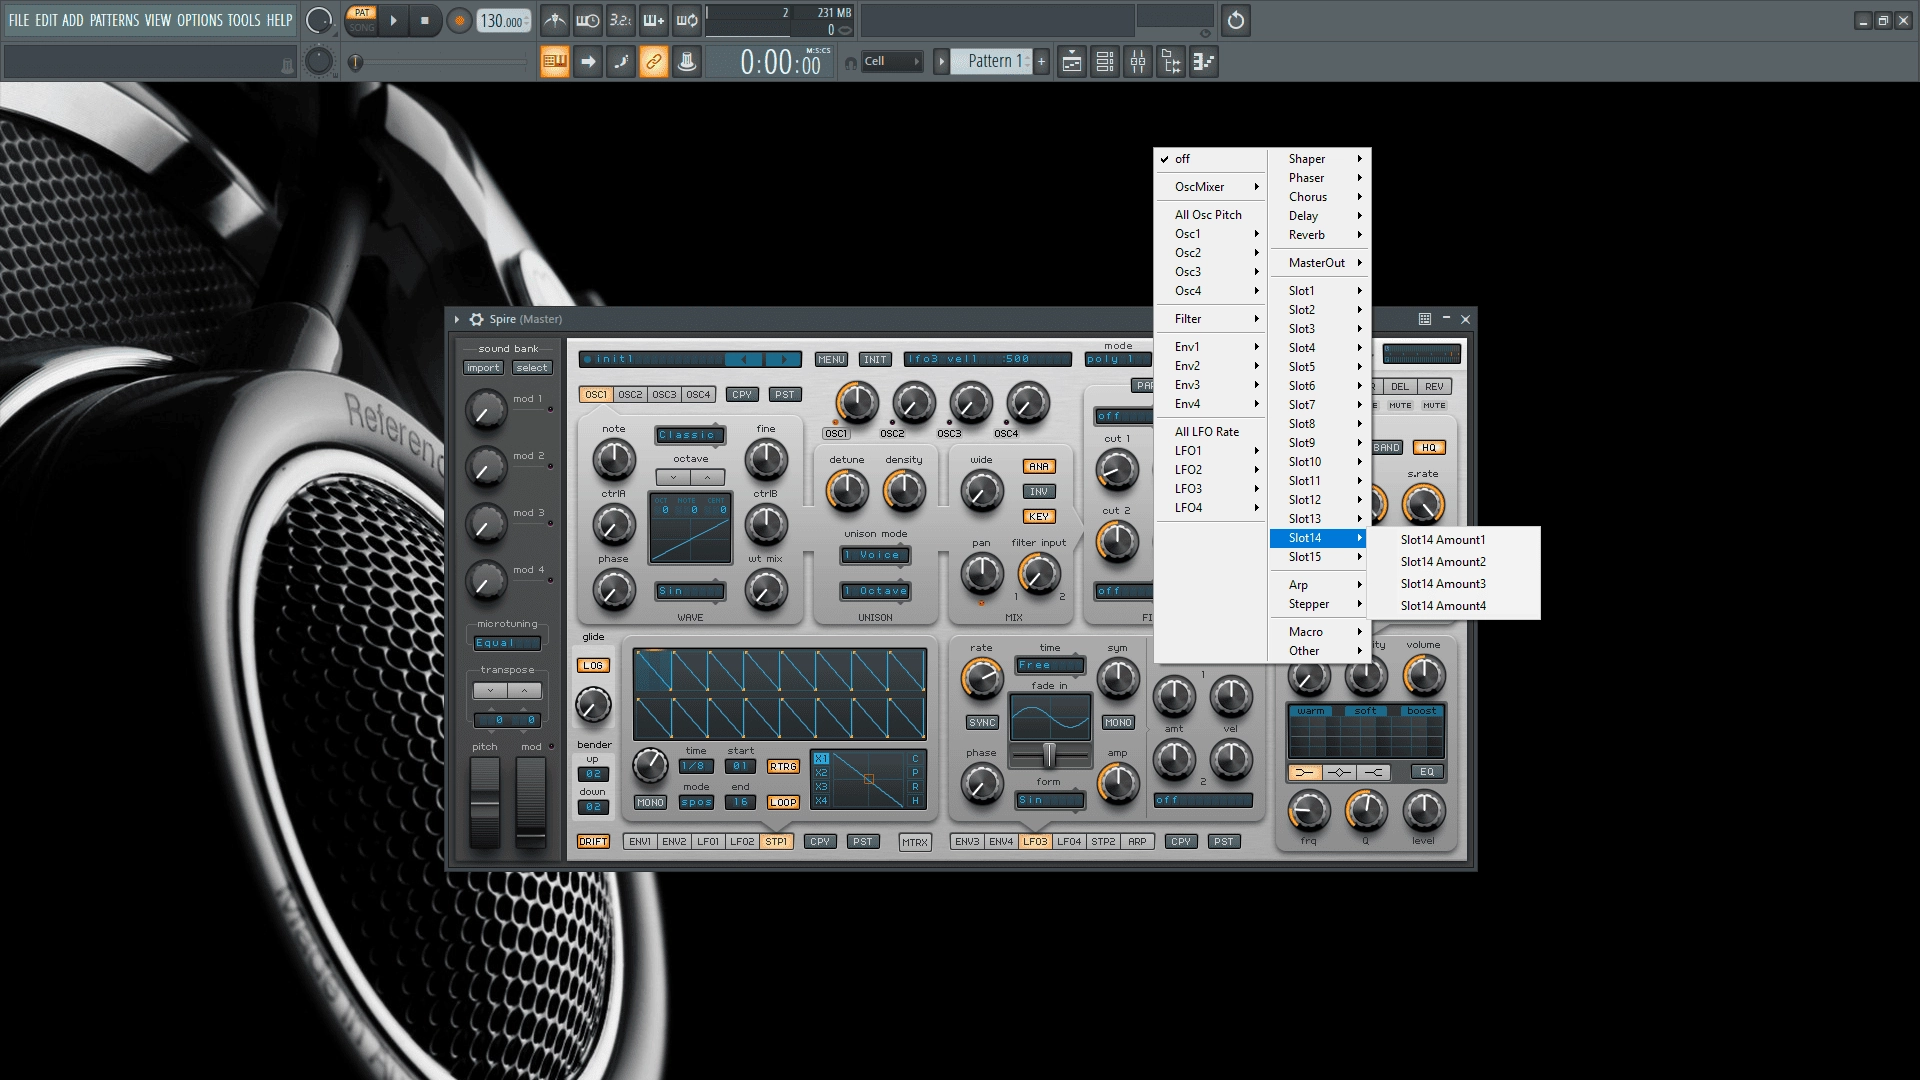Add new pattern with plus button
1920x1080 pixels.
point(1041,62)
